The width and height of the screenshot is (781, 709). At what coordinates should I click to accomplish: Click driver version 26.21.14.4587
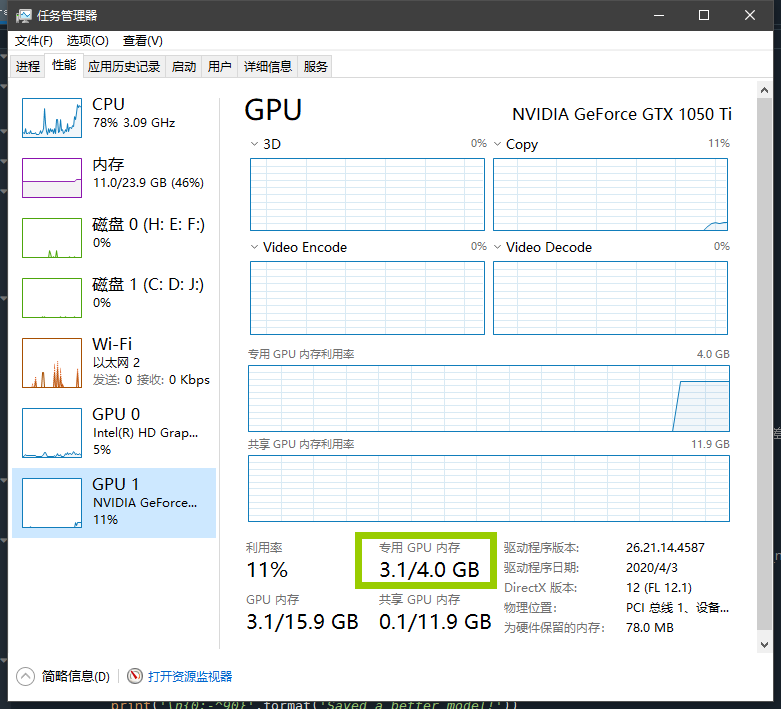[x=665, y=548]
